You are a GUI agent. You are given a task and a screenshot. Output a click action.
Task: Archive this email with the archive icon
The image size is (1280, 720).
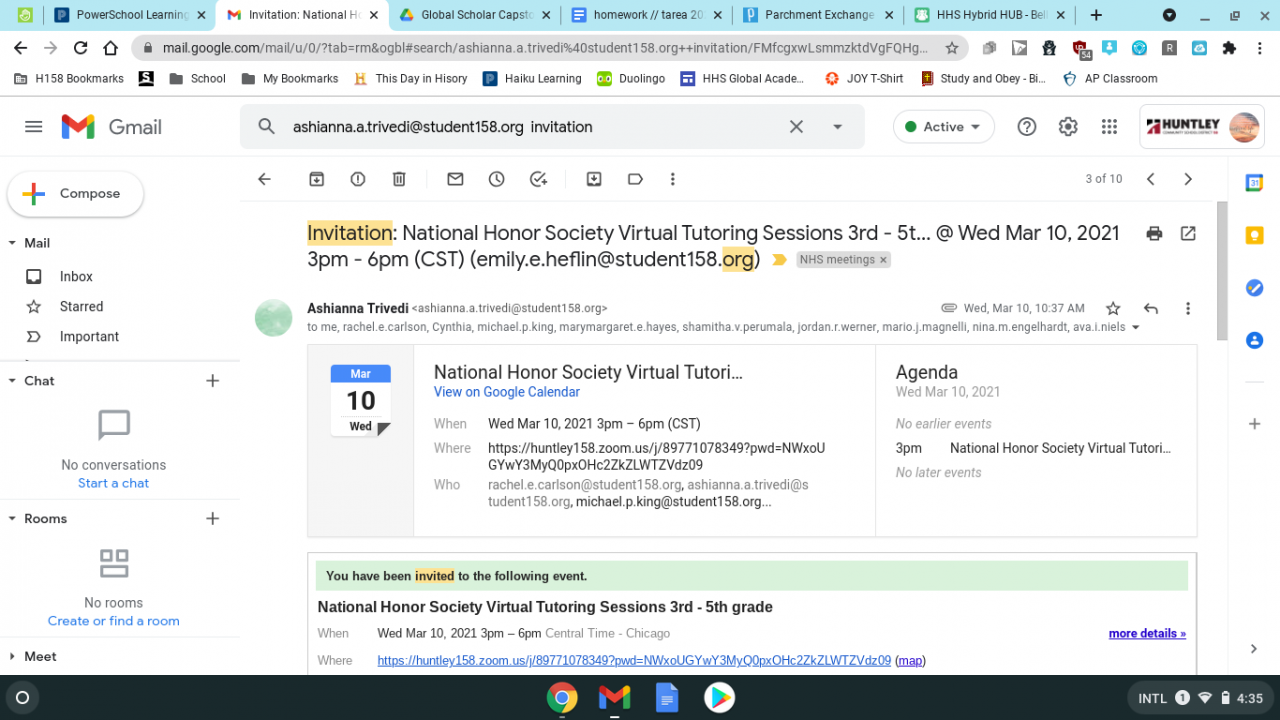pyautogui.click(x=316, y=179)
